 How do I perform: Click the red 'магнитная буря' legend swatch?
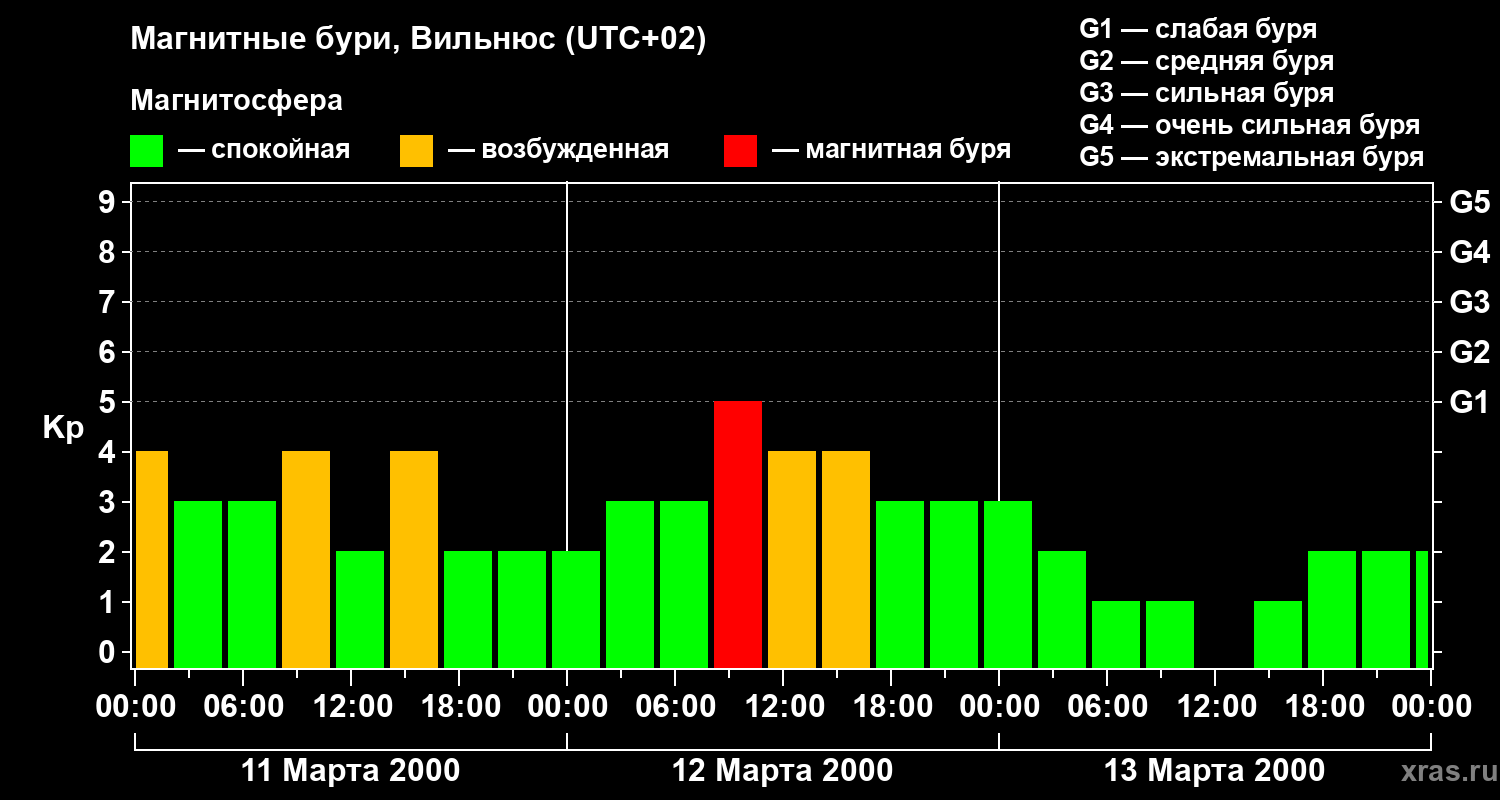[741, 151]
